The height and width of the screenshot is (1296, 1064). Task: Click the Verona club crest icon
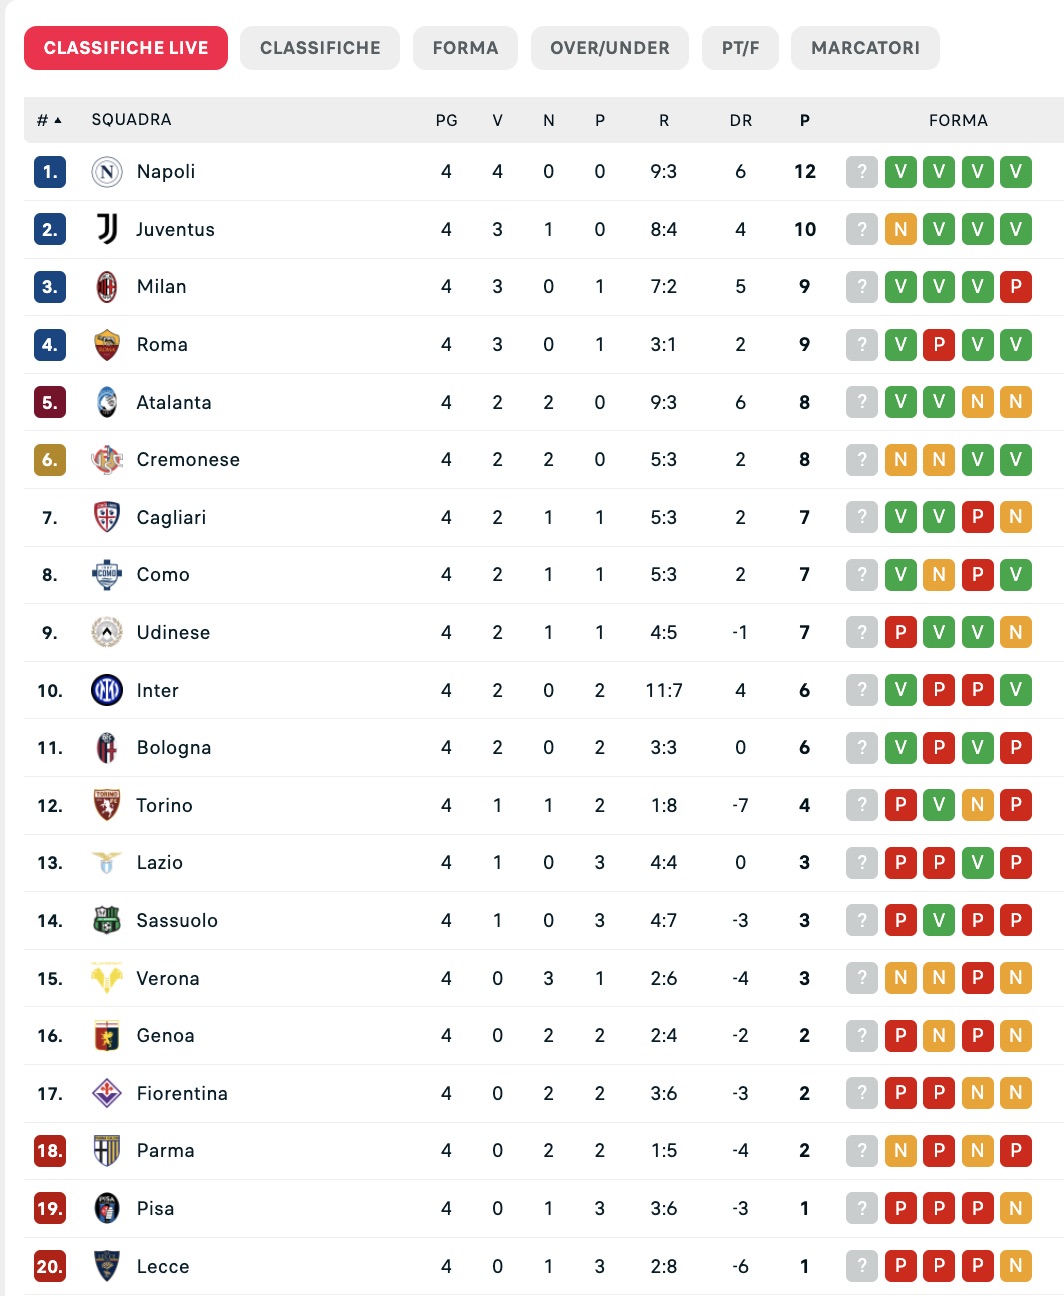pyautogui.click(x=107, y=978)
